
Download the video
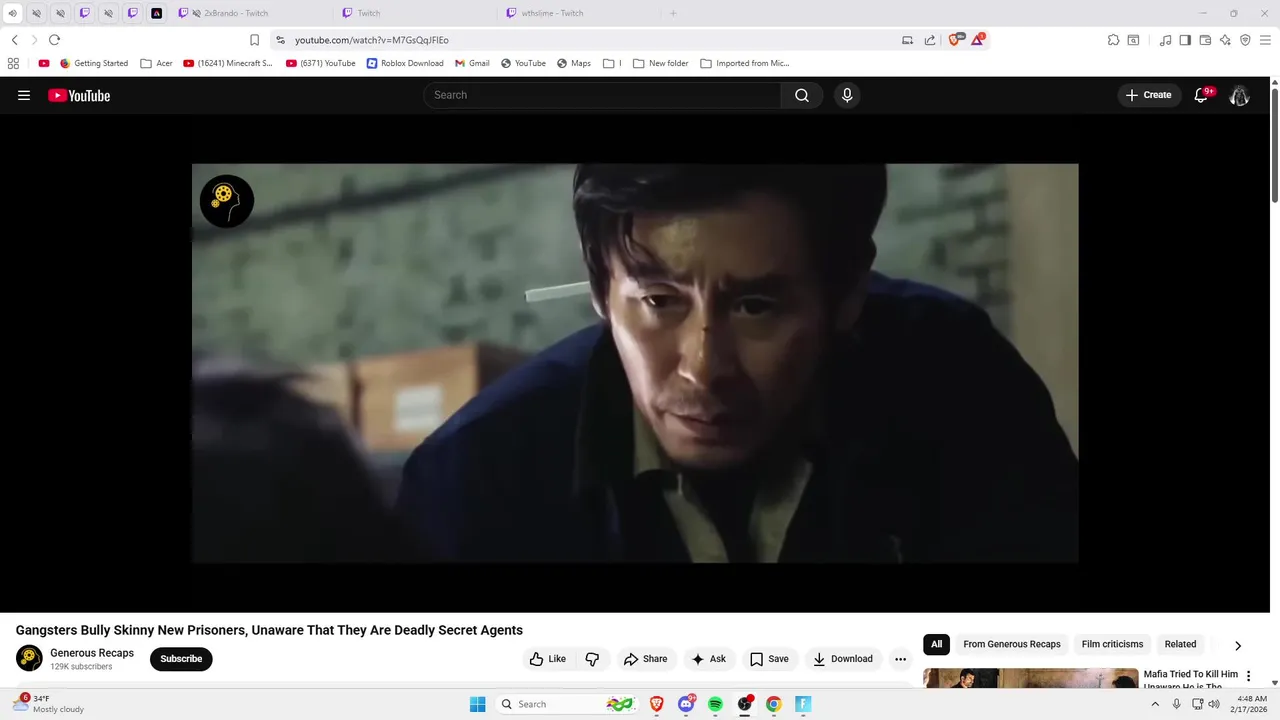[x=843, y=659]
